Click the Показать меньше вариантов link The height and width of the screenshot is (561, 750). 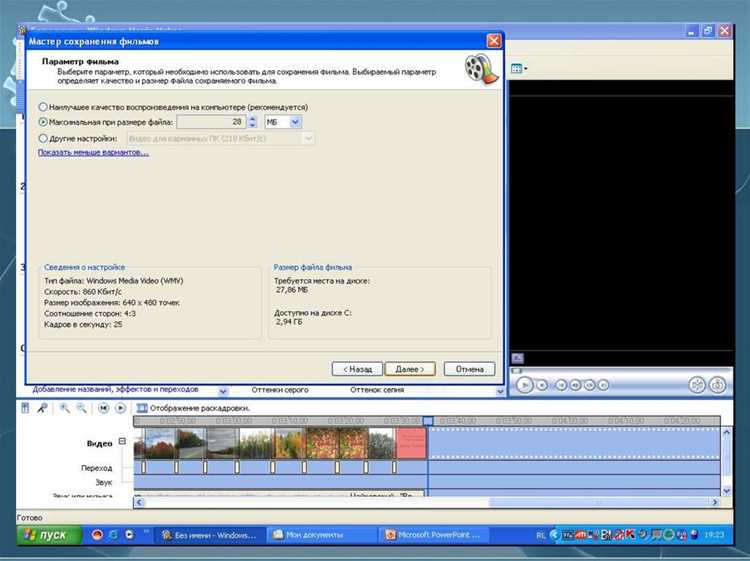(x=93, y=153)
